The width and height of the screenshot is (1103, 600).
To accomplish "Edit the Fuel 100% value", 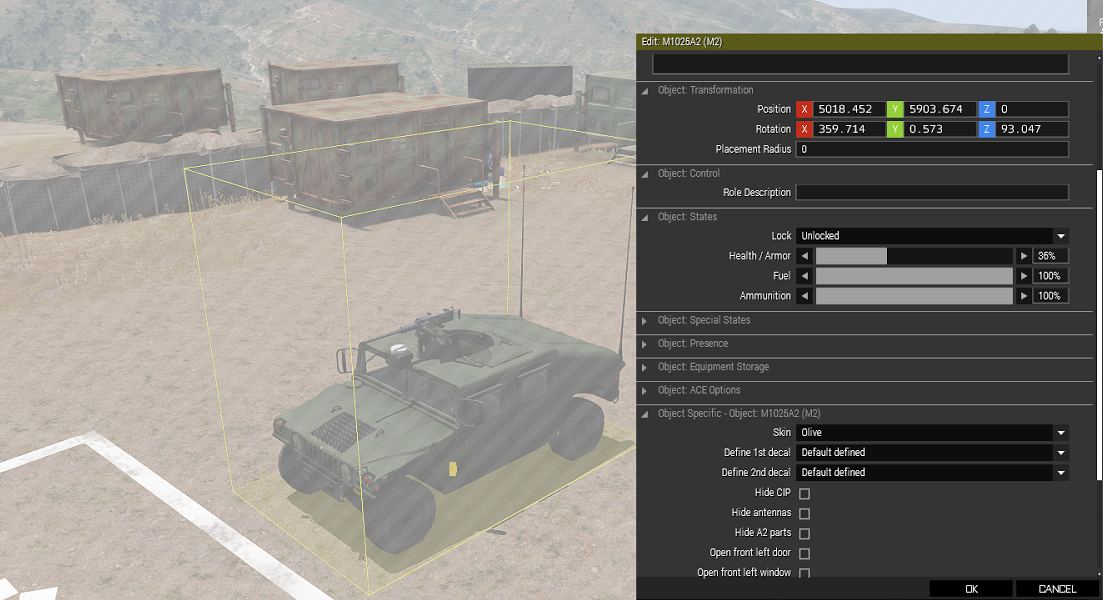I will click(1051, 276).
